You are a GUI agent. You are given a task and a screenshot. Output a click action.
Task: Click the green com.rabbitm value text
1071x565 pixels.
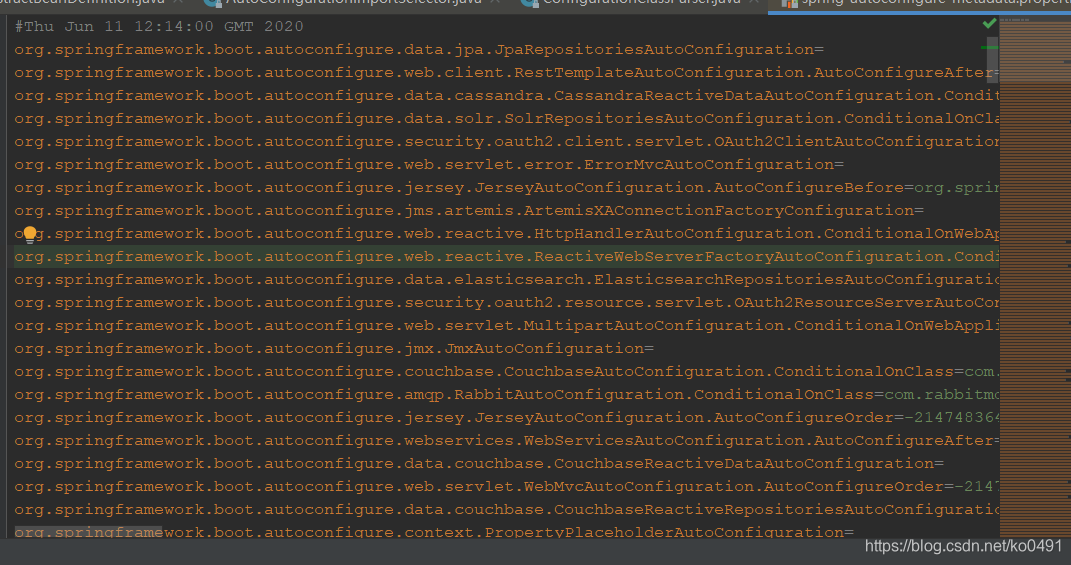pyautogui.click(x=941, y=395)
